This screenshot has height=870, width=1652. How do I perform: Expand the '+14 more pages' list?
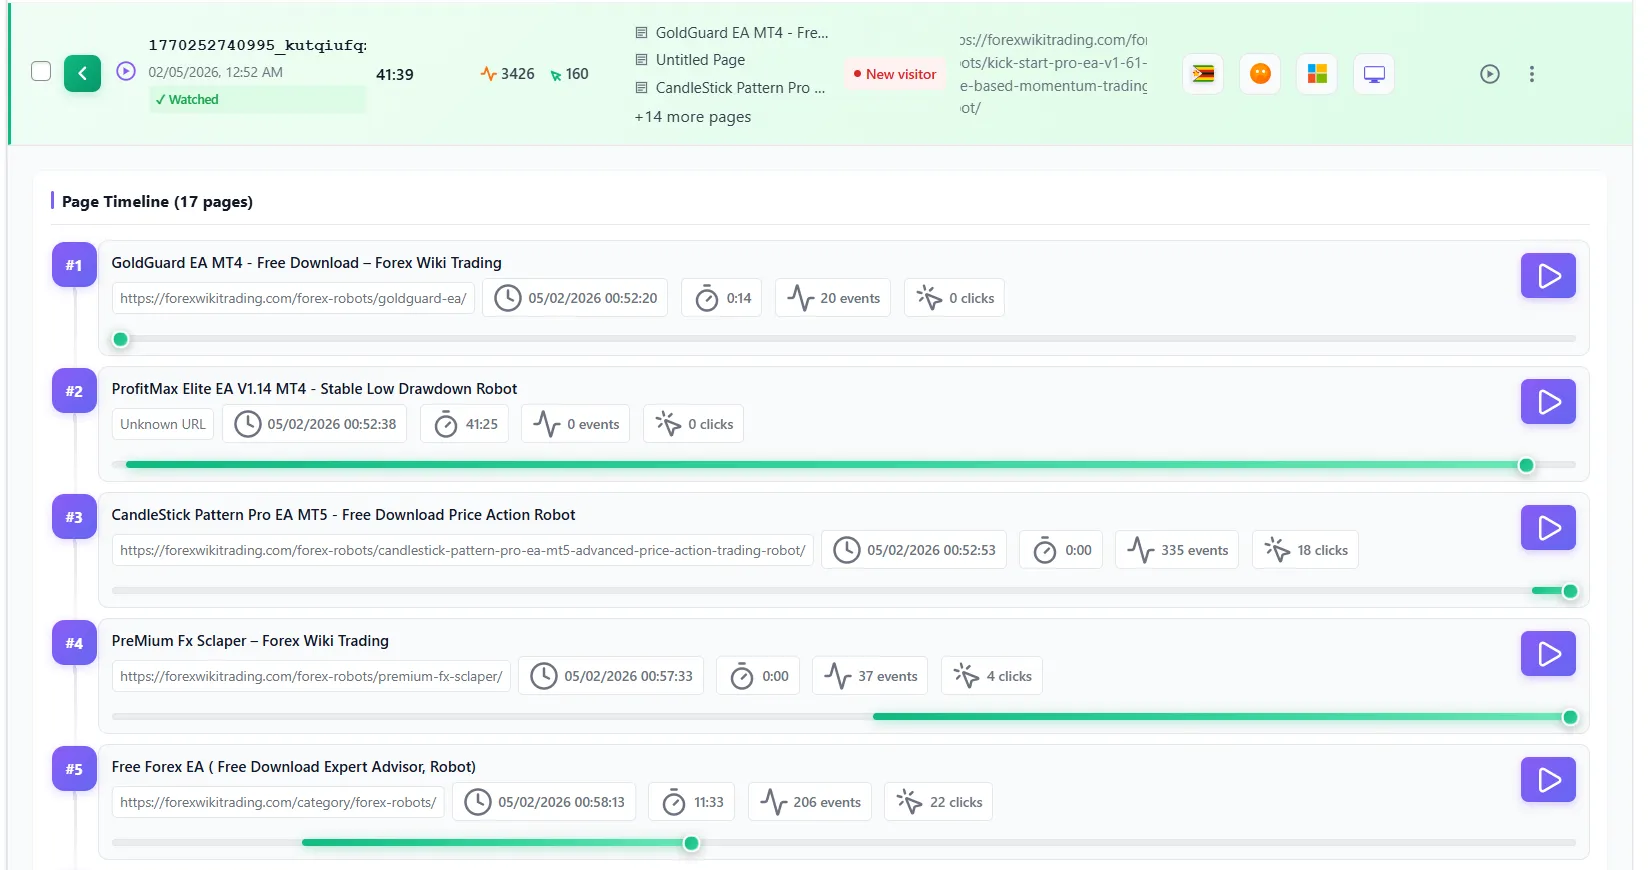(x=693, y=117)
